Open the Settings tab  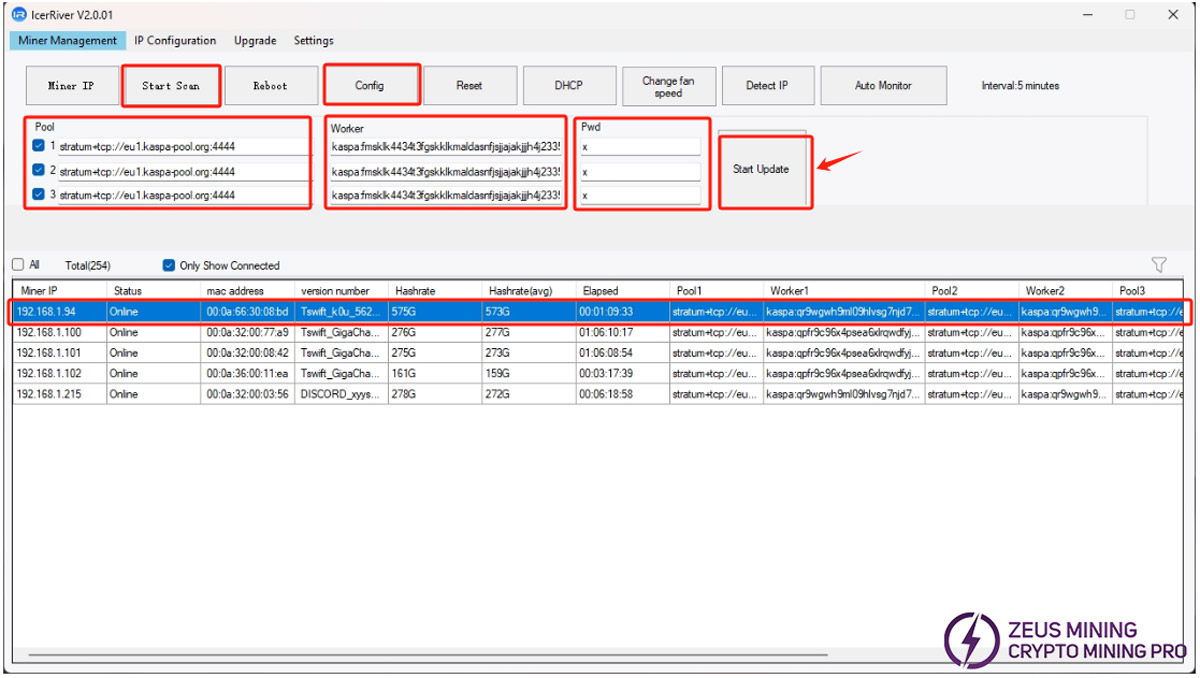[313, 41]
